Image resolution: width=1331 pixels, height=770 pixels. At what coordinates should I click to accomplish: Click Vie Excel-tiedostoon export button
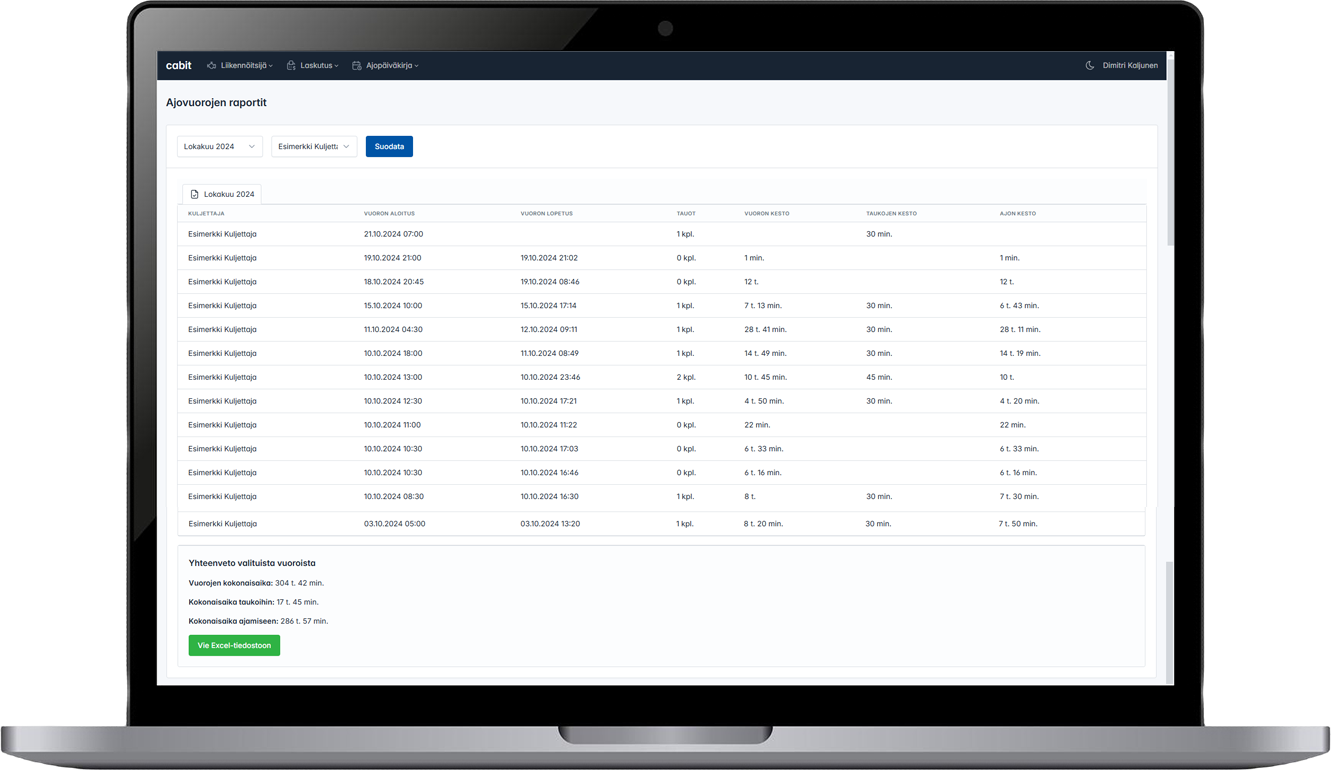[x=234, y=646]
